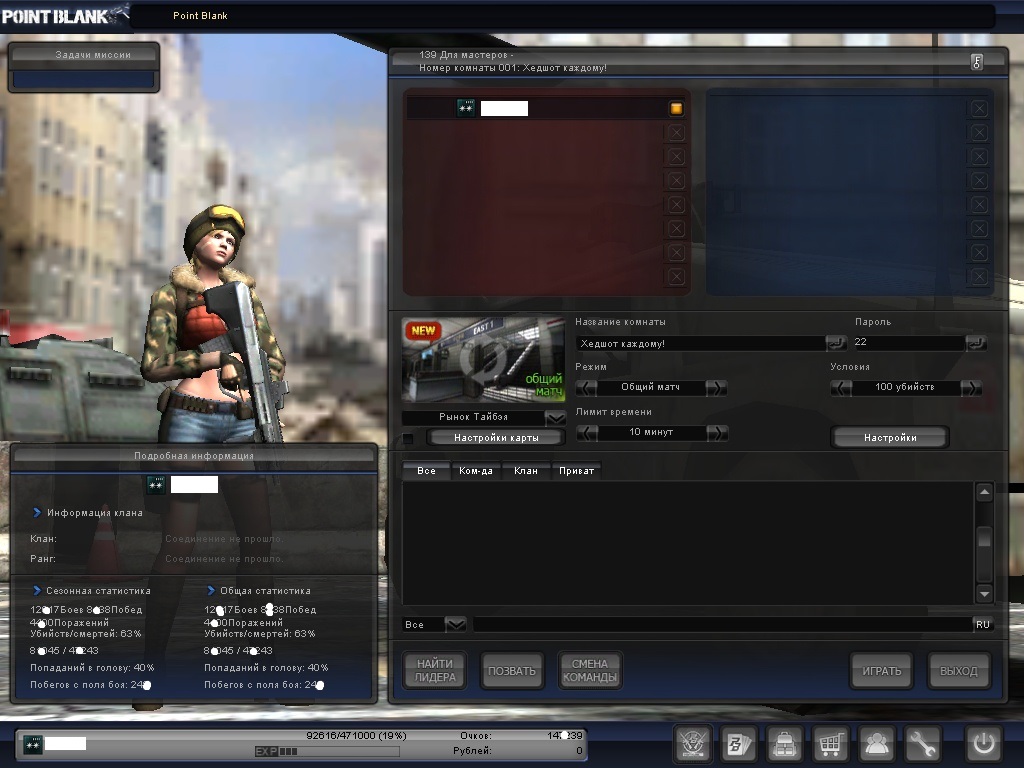Open the shop cart icon
The width and height of the screenshot is (1024, 768).
pos(831,744)
